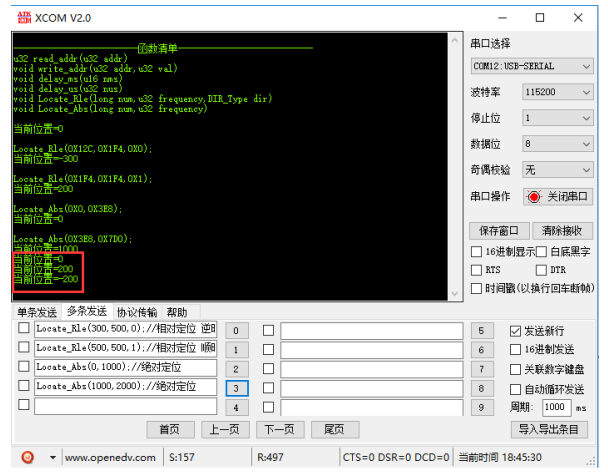The height and width of the screenshot is (475, 608).
Task: Click the red record icon in status bar
Action: [x=28, y=458]
